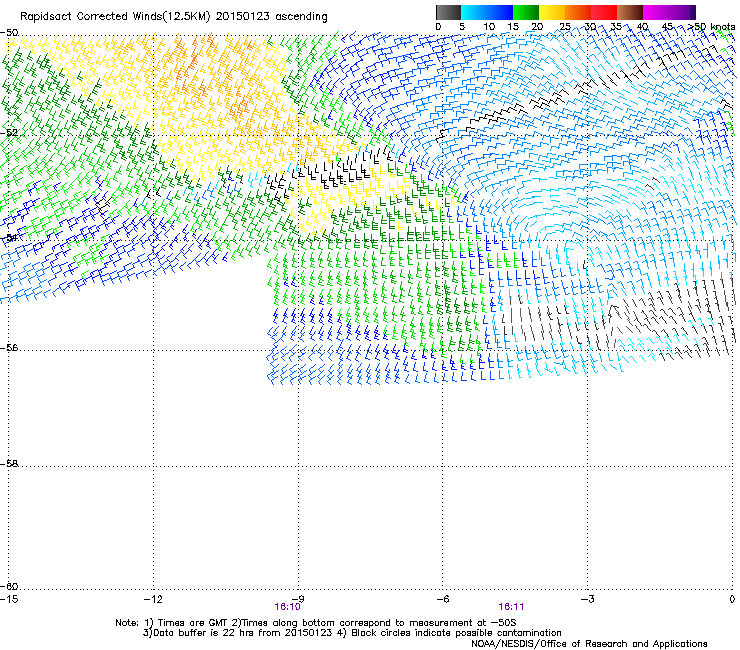Click the brown 35-40 knots legend color

click(630, 12)
